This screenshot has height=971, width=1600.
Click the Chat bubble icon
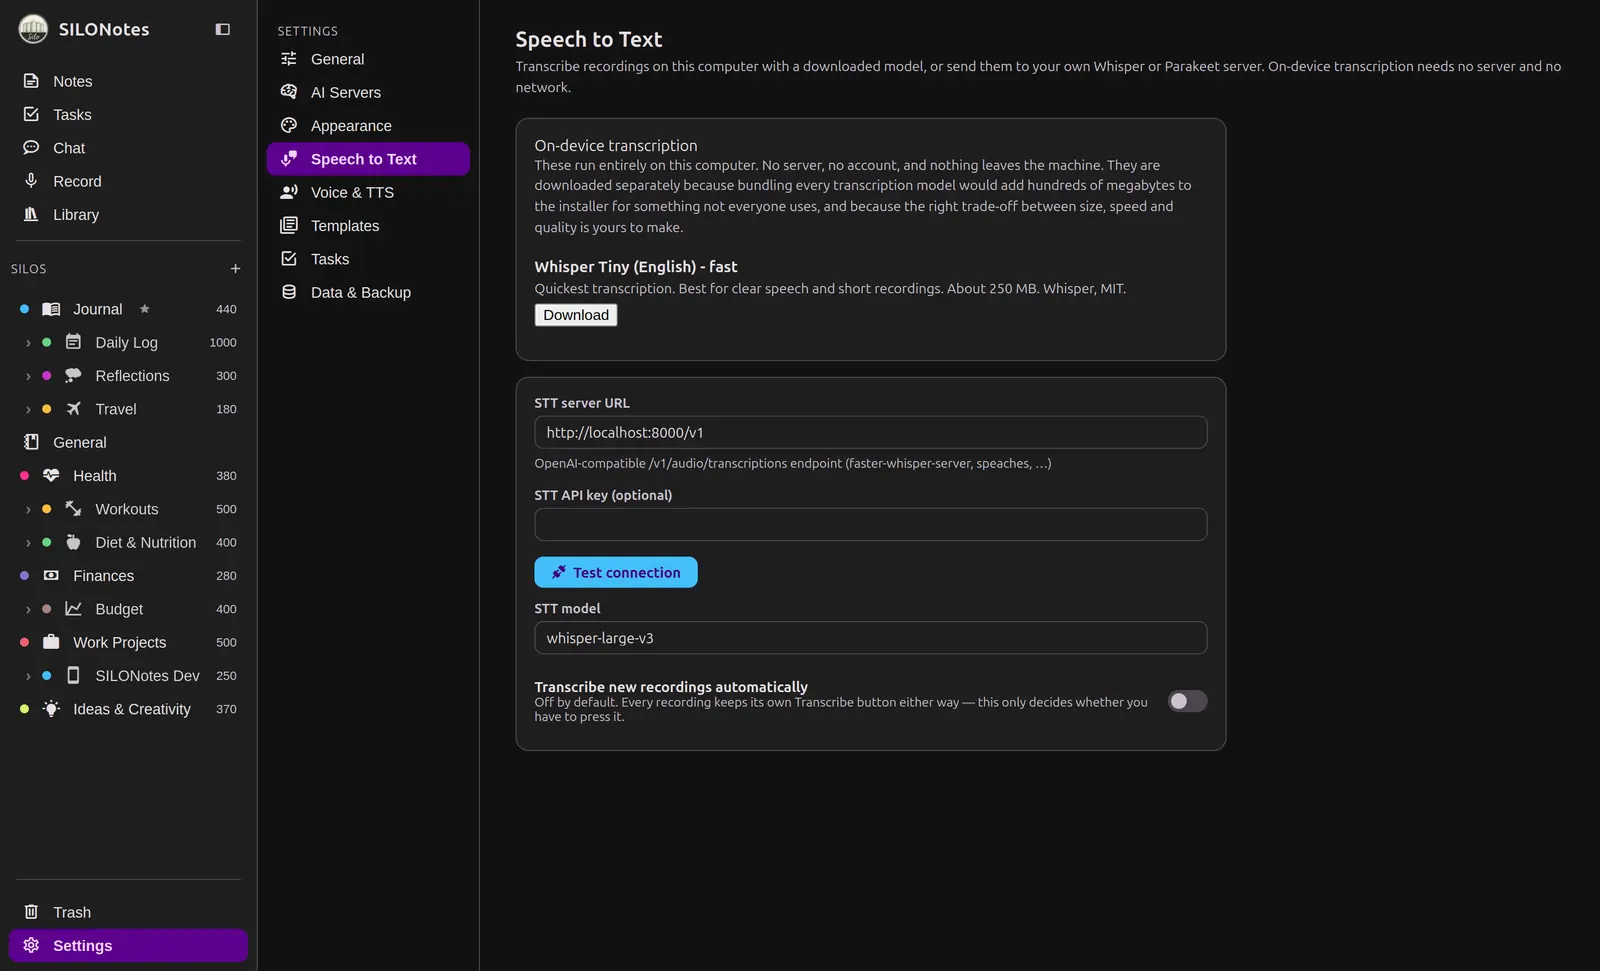tap(31, 147)
